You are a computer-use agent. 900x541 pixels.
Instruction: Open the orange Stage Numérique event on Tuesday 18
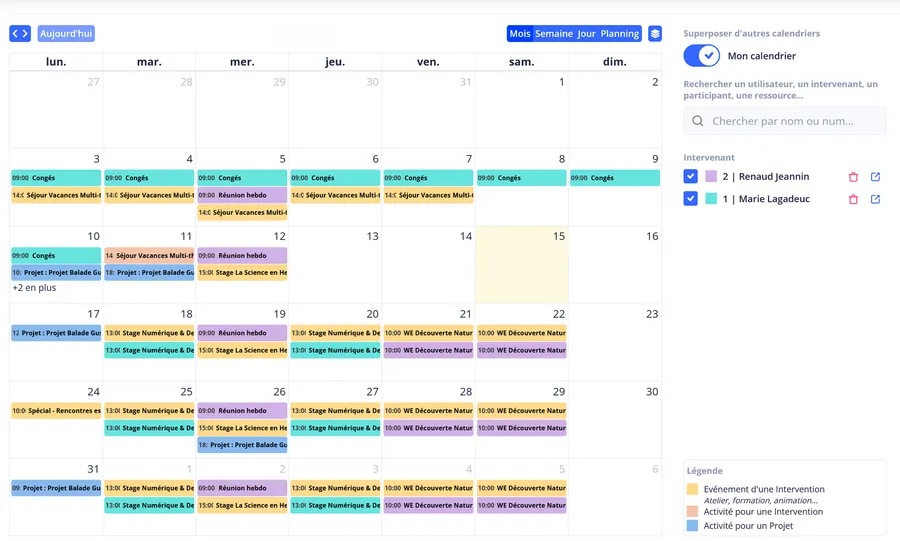149,333
